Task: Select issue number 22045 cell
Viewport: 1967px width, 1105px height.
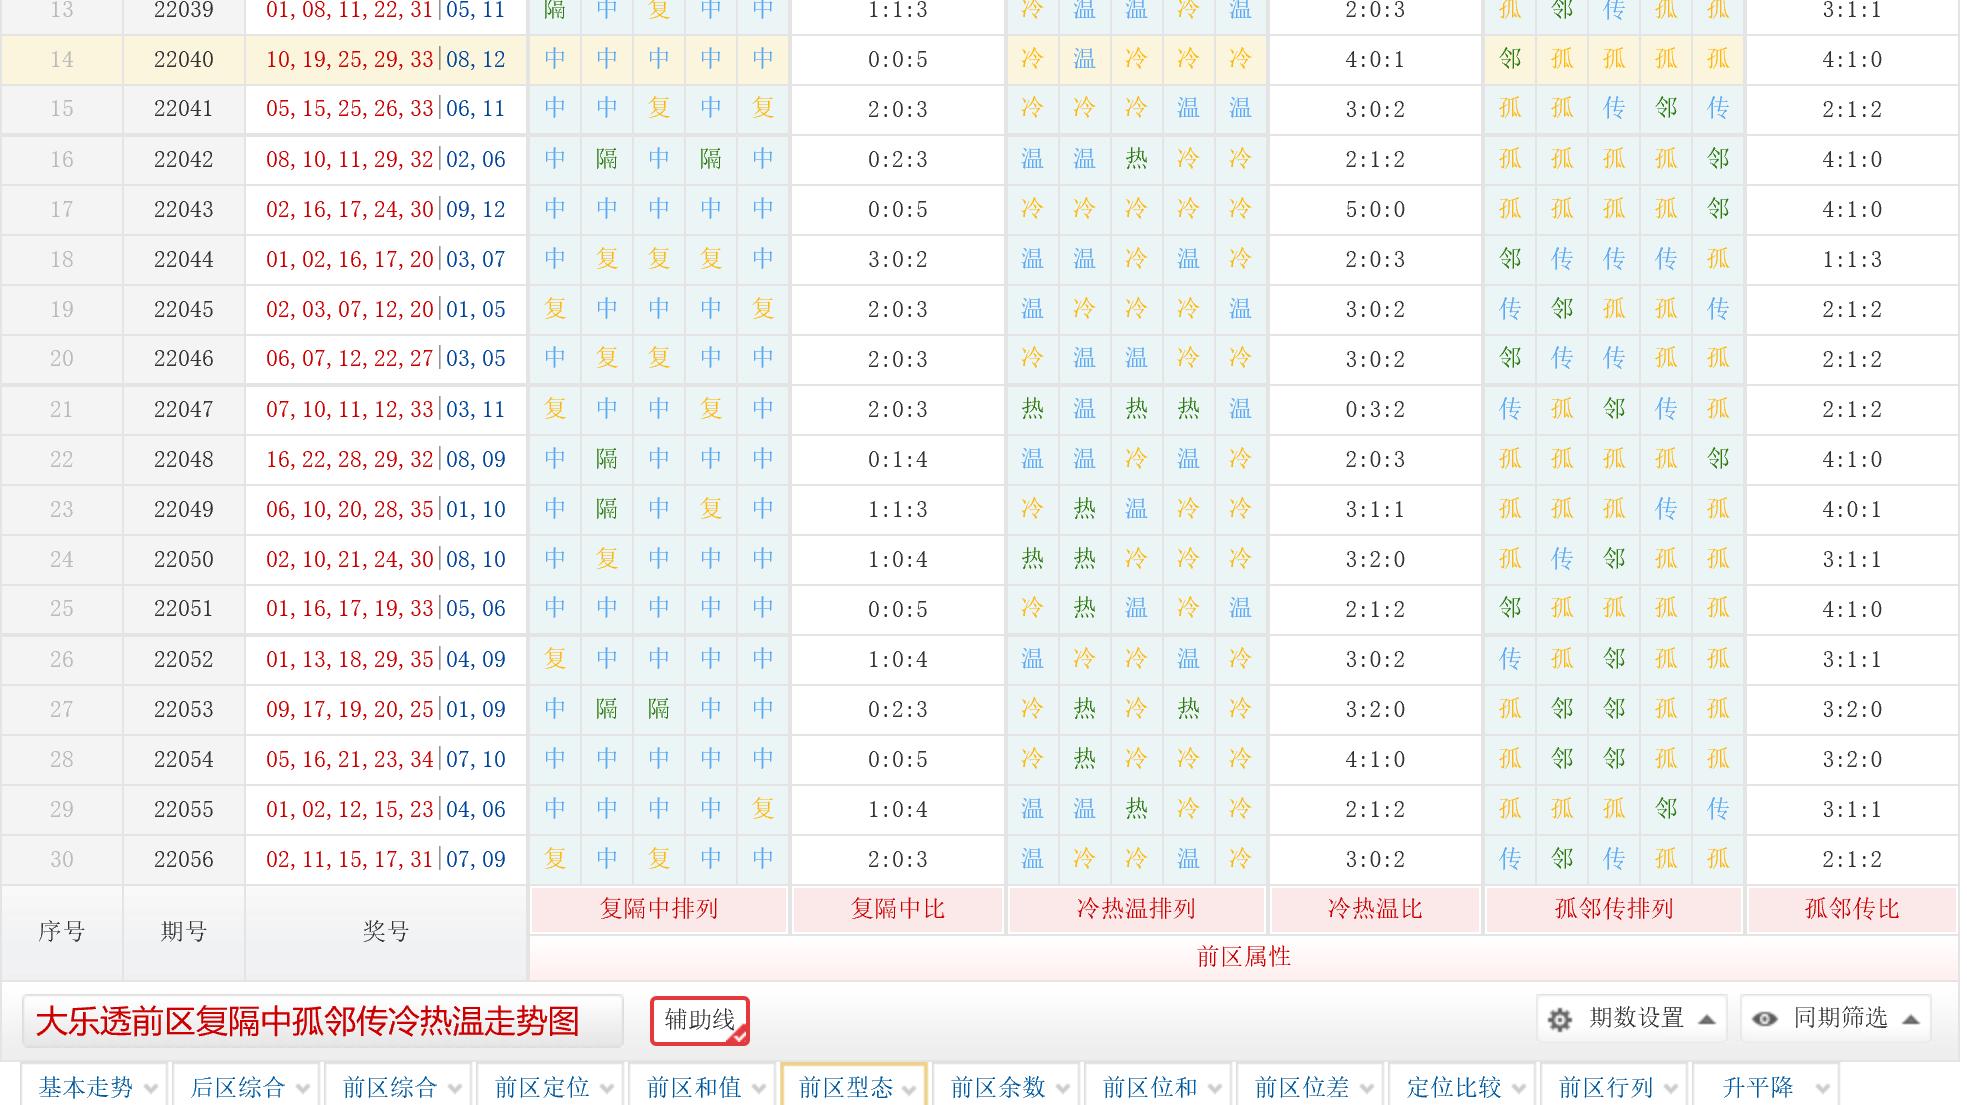Action: coord(184,309)
